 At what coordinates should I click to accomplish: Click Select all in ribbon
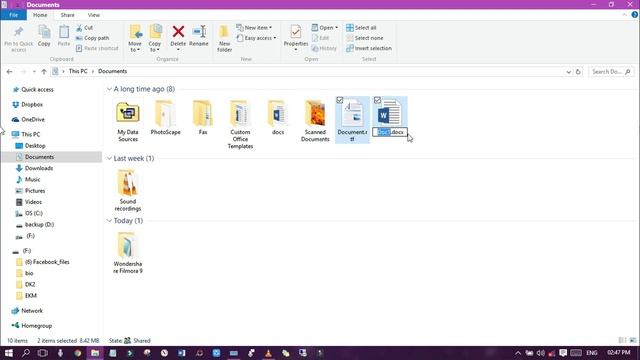pyautogui.click(x=361, y=28)
